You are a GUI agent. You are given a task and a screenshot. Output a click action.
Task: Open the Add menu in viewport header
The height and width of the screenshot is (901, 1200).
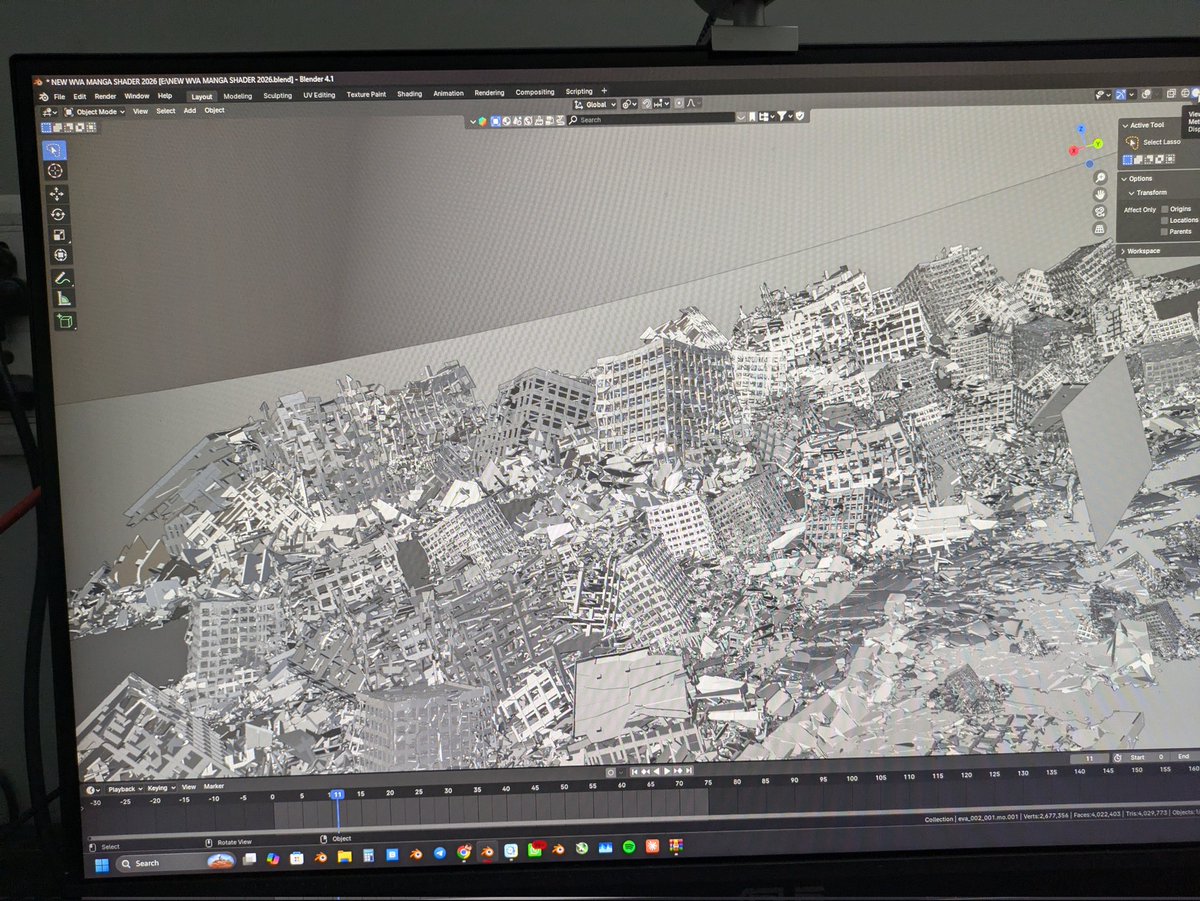190,111
